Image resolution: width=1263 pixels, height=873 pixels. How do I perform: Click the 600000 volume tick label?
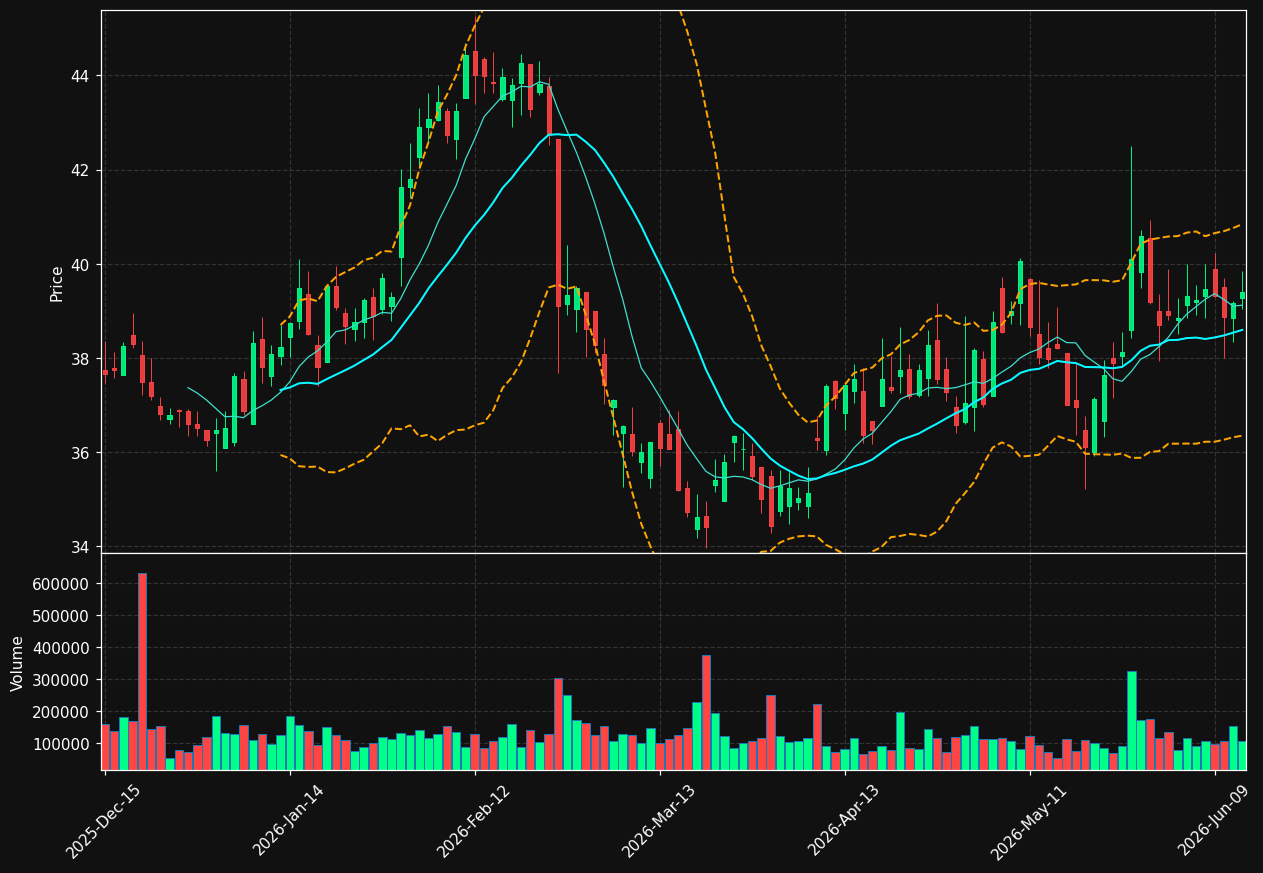[x=62, y=584]
